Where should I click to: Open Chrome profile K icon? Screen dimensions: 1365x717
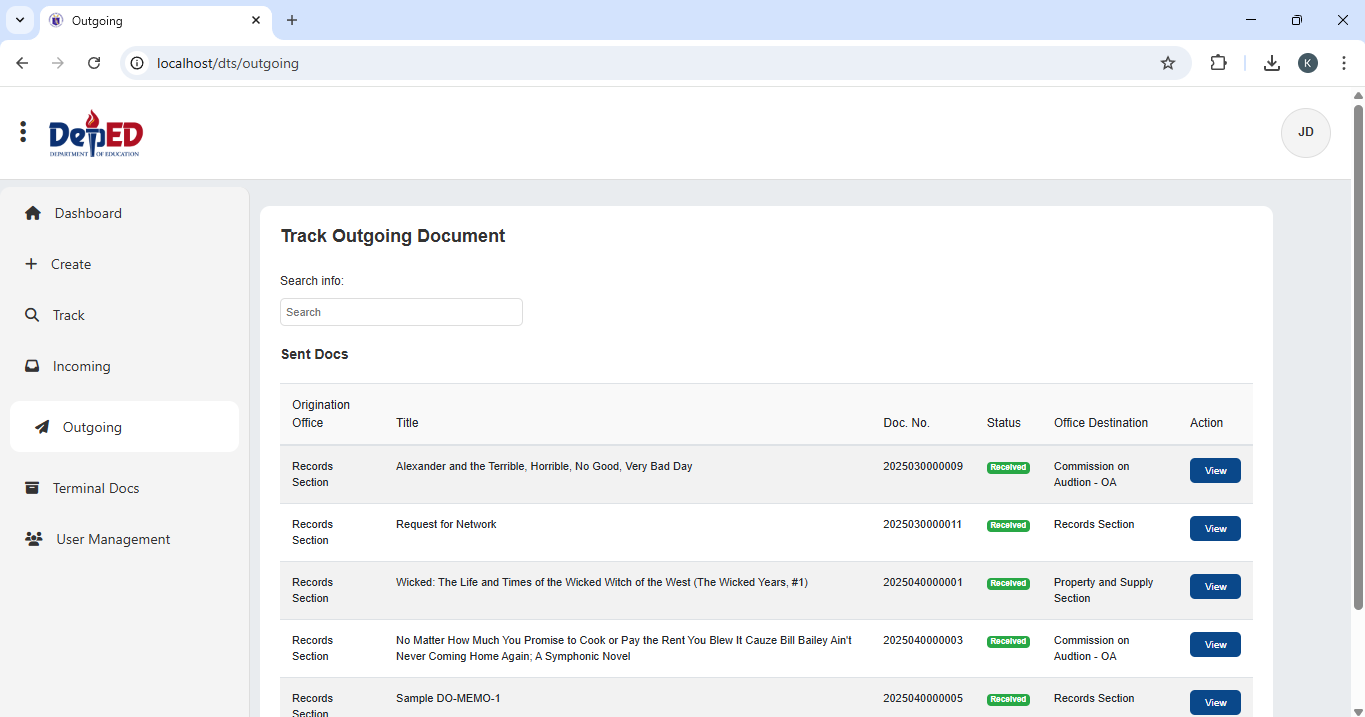[x=1308, y=63]
